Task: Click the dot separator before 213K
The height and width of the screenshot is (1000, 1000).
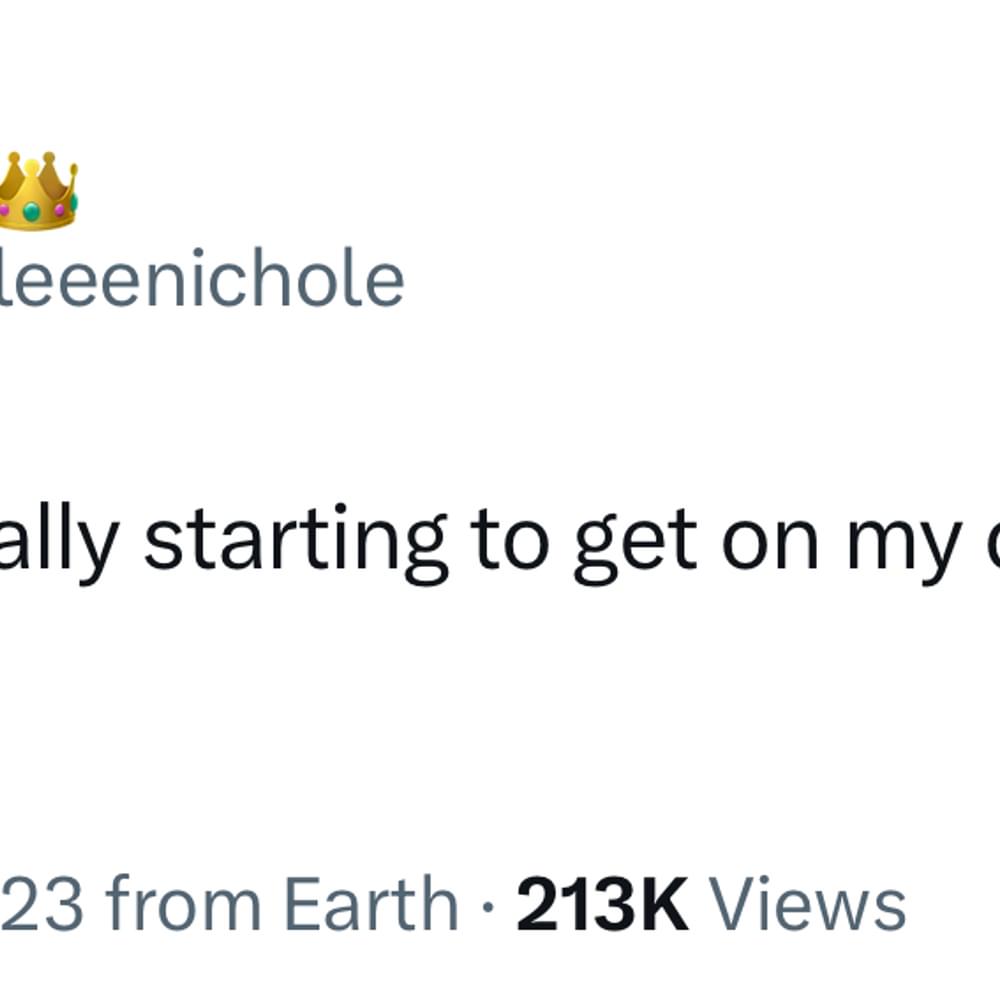Action: pos(488,906)
